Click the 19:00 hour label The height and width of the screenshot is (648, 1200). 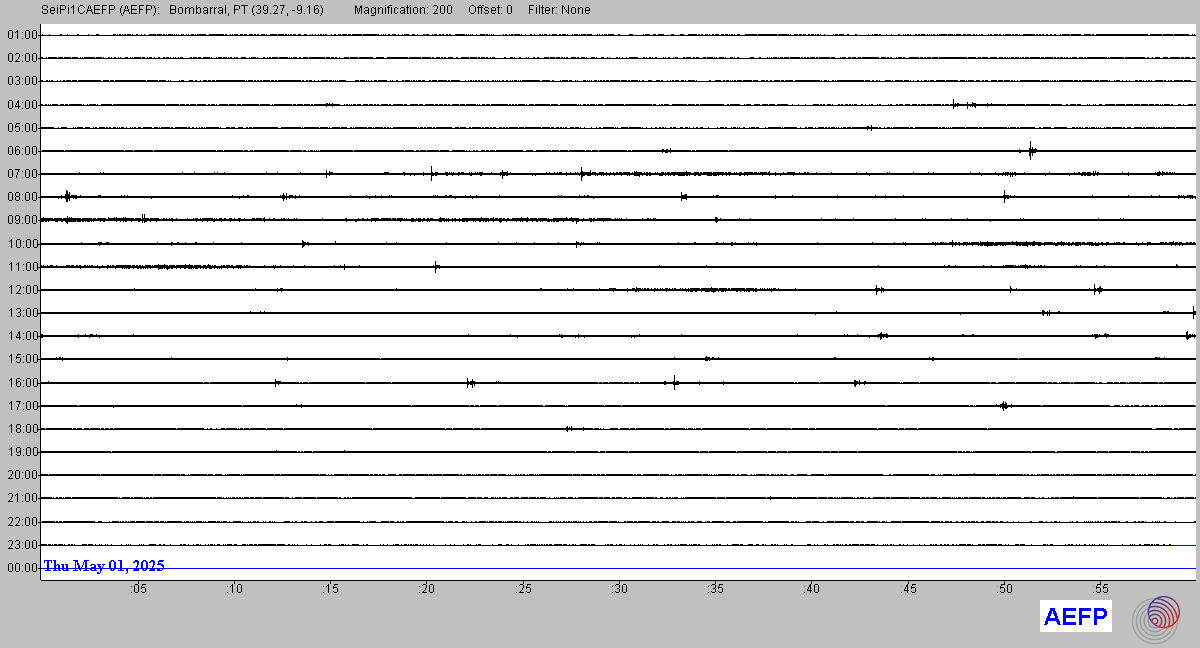click(22, 452)
